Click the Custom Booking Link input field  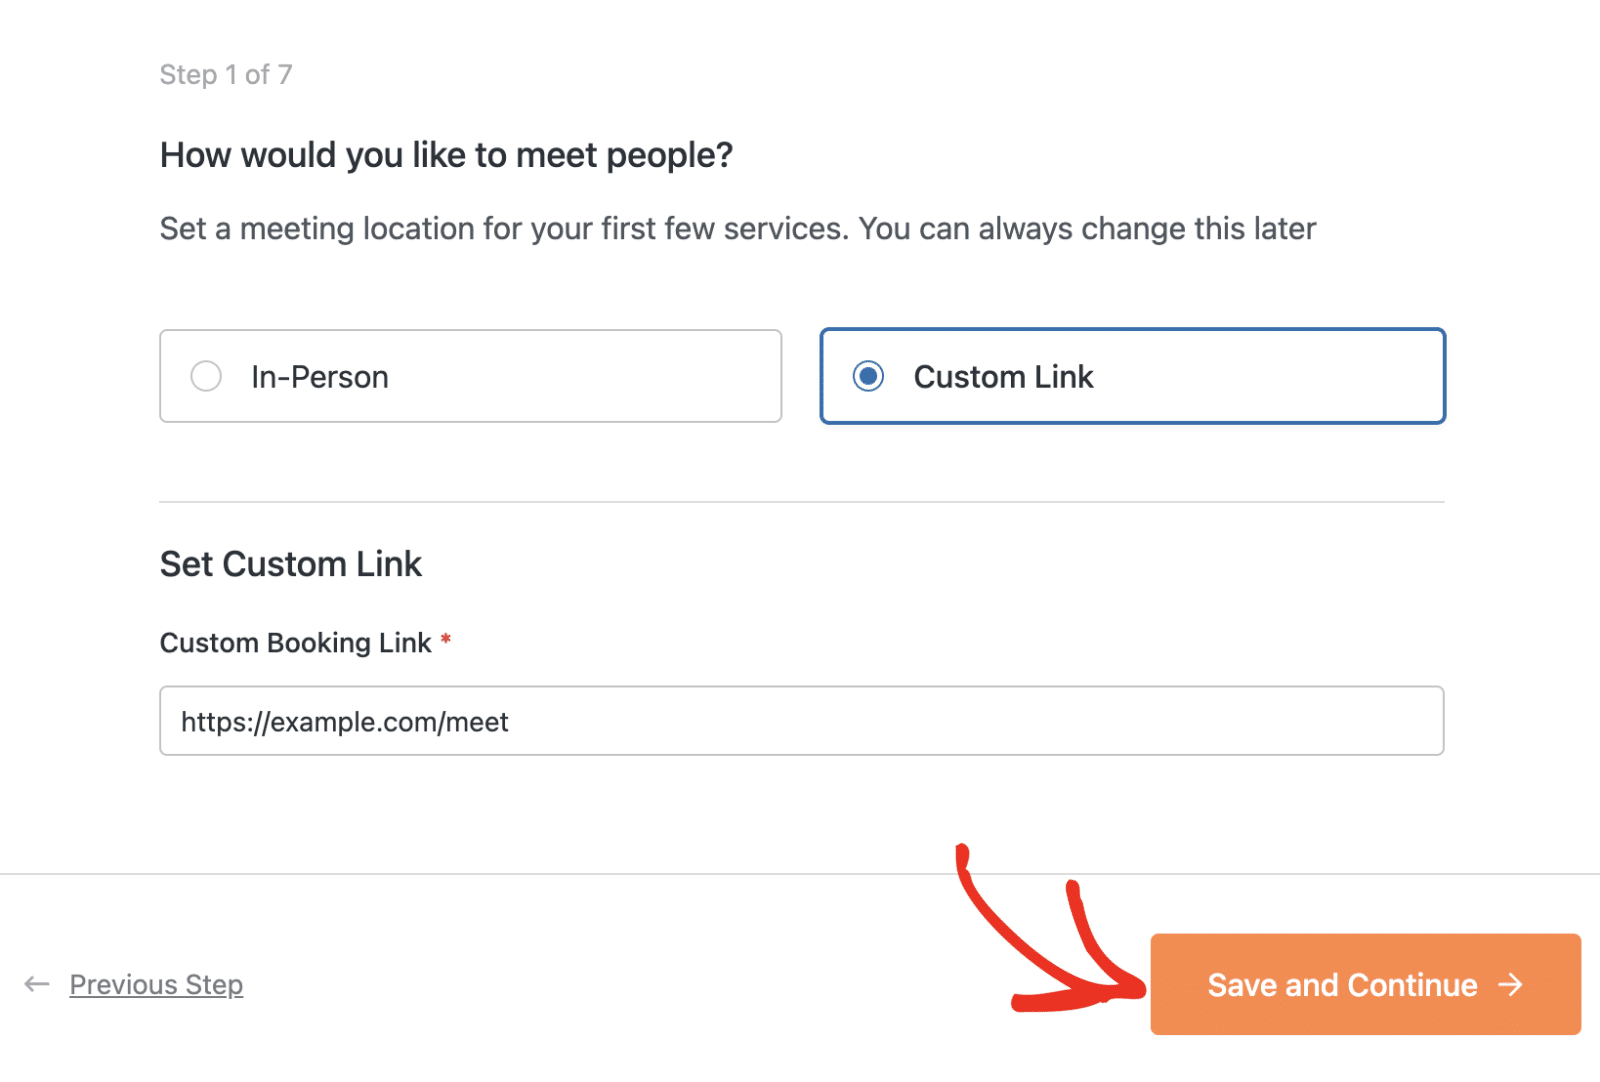tap(800, 720)
